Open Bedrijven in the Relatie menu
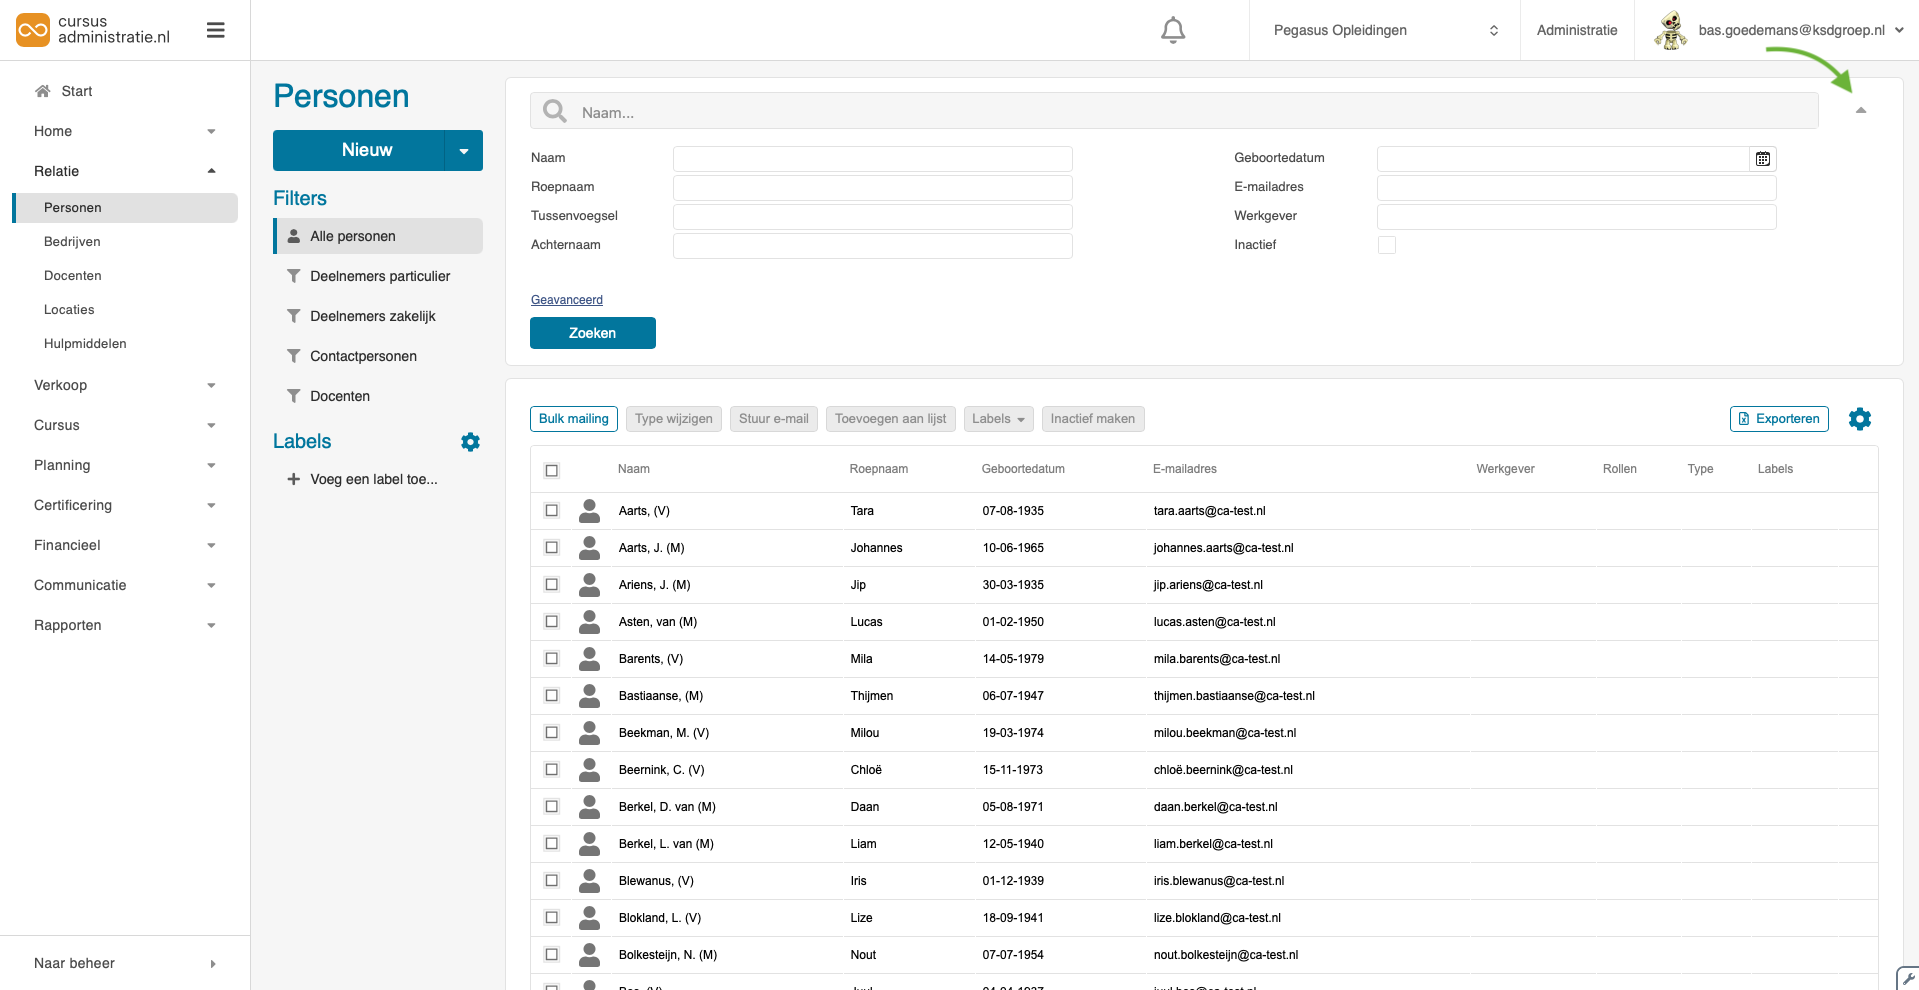Screen dimensions: 1919x990 (x=72, y=242)
